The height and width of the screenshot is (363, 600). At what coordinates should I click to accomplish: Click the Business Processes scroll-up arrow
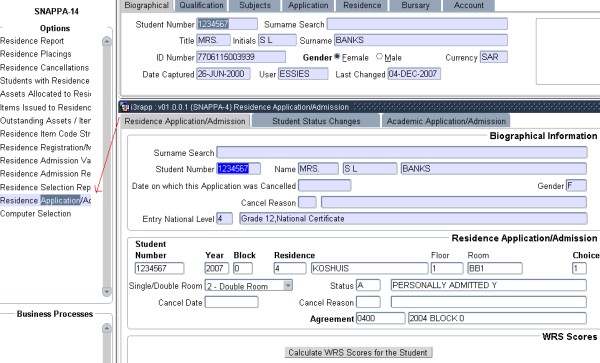point(107,328)
